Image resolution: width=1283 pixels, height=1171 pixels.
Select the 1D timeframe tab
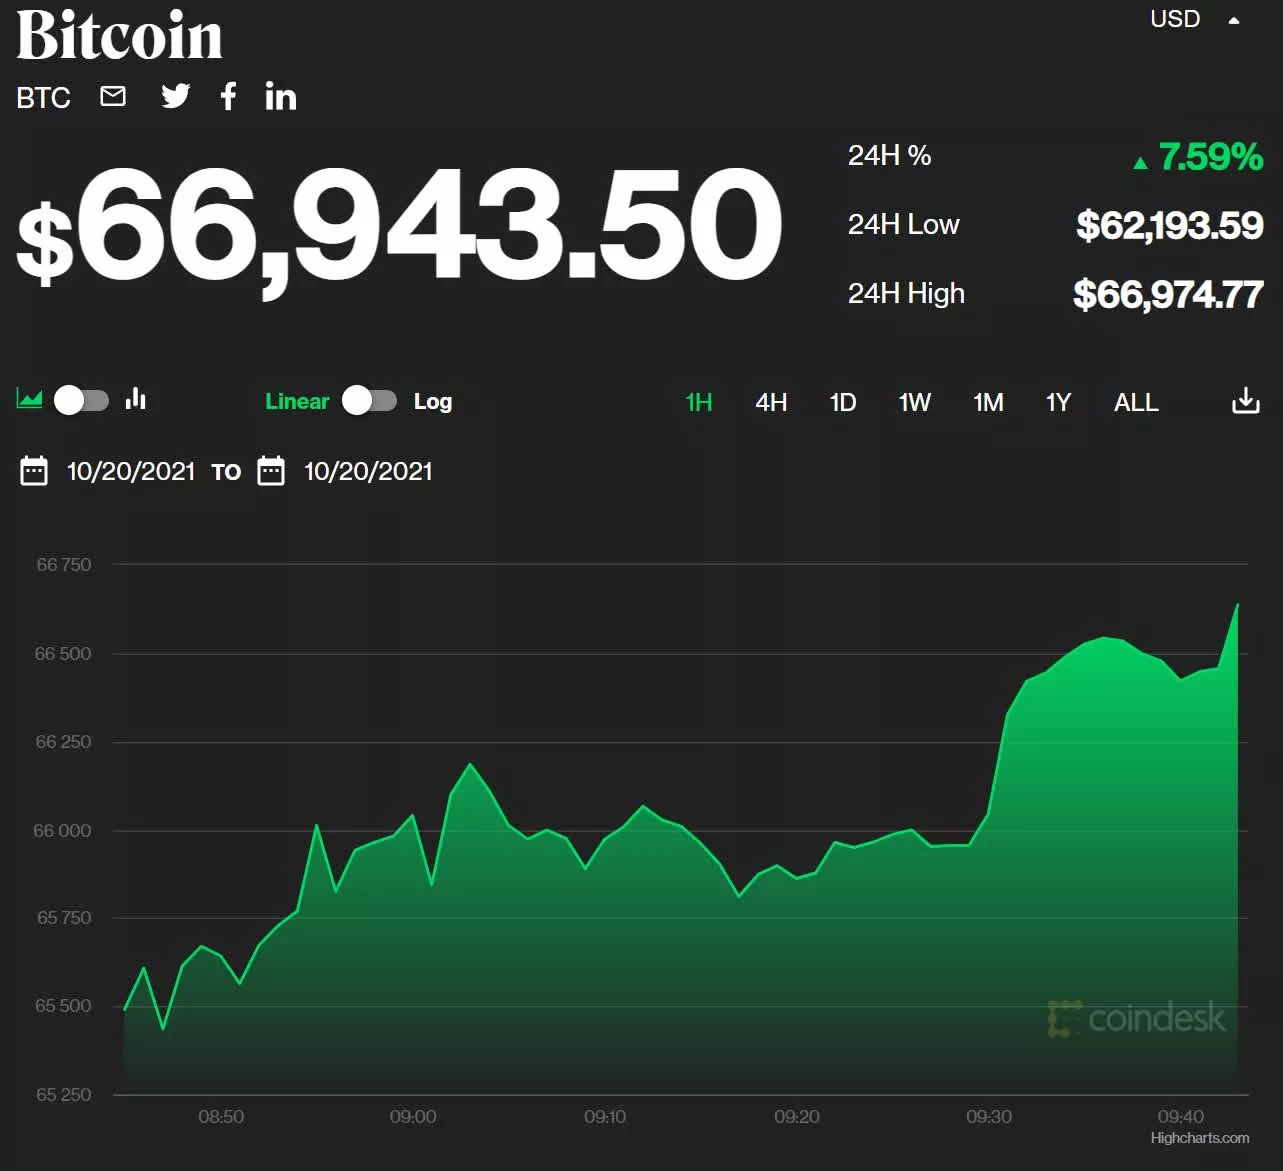pyautogui.click(x=842, y=402)
